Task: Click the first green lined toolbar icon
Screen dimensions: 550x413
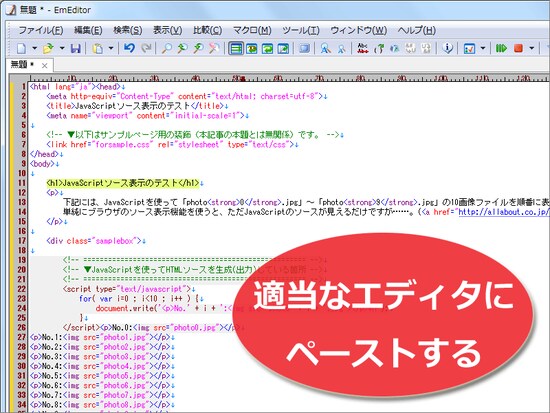Action: click(236, 48)
